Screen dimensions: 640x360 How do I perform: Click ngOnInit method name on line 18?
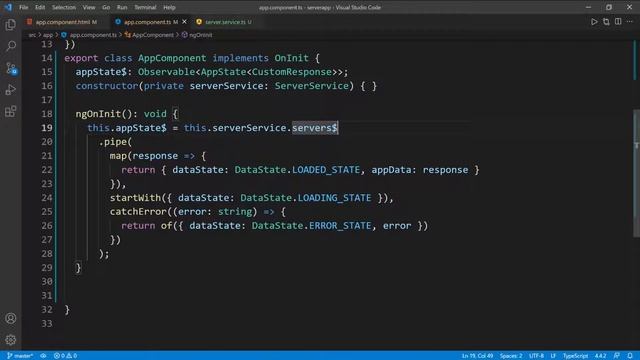[98, 114]
